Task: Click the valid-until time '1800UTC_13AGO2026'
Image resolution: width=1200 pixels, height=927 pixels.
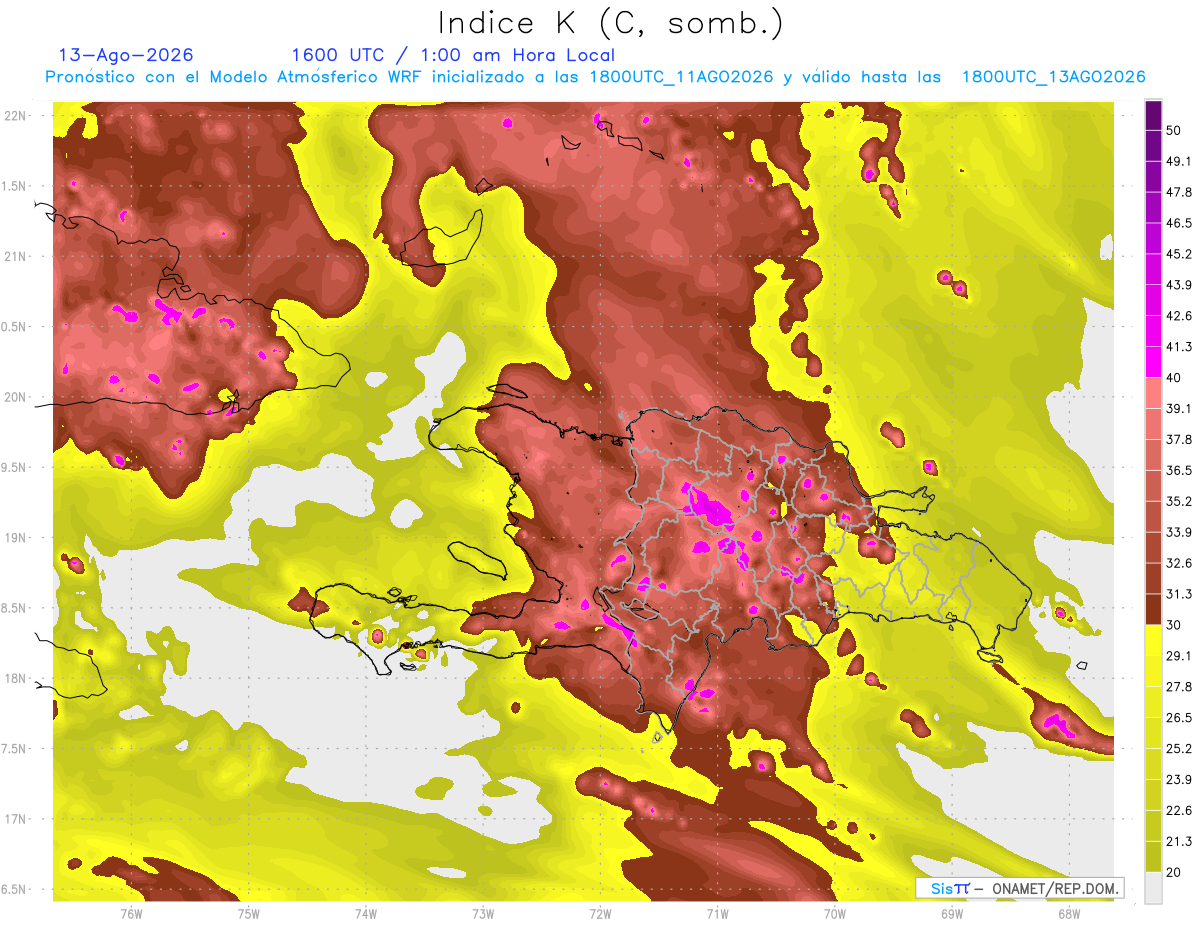Action: click(1053, 77)
